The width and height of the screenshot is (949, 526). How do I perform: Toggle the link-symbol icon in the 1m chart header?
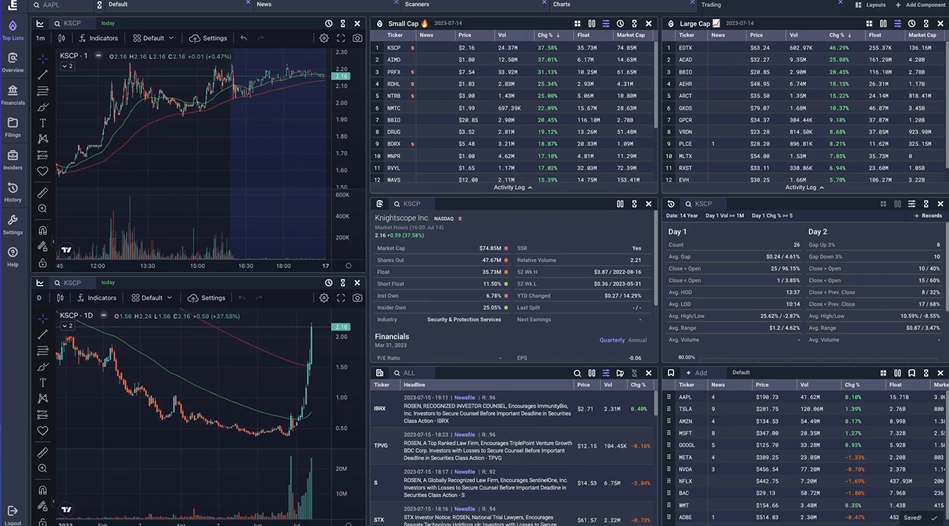pos(343,24)
